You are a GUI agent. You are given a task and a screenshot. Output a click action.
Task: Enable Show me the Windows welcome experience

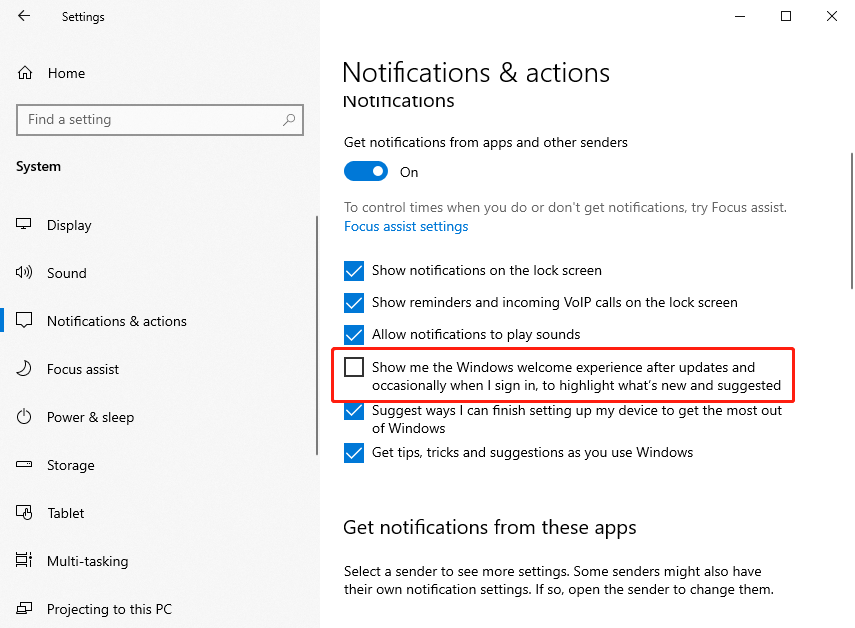click(354, 367)
